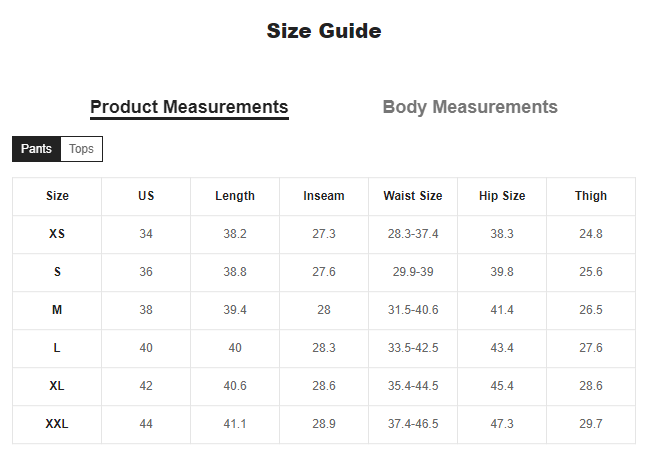
Task: Click the US column header
Action: pos(146,196)
